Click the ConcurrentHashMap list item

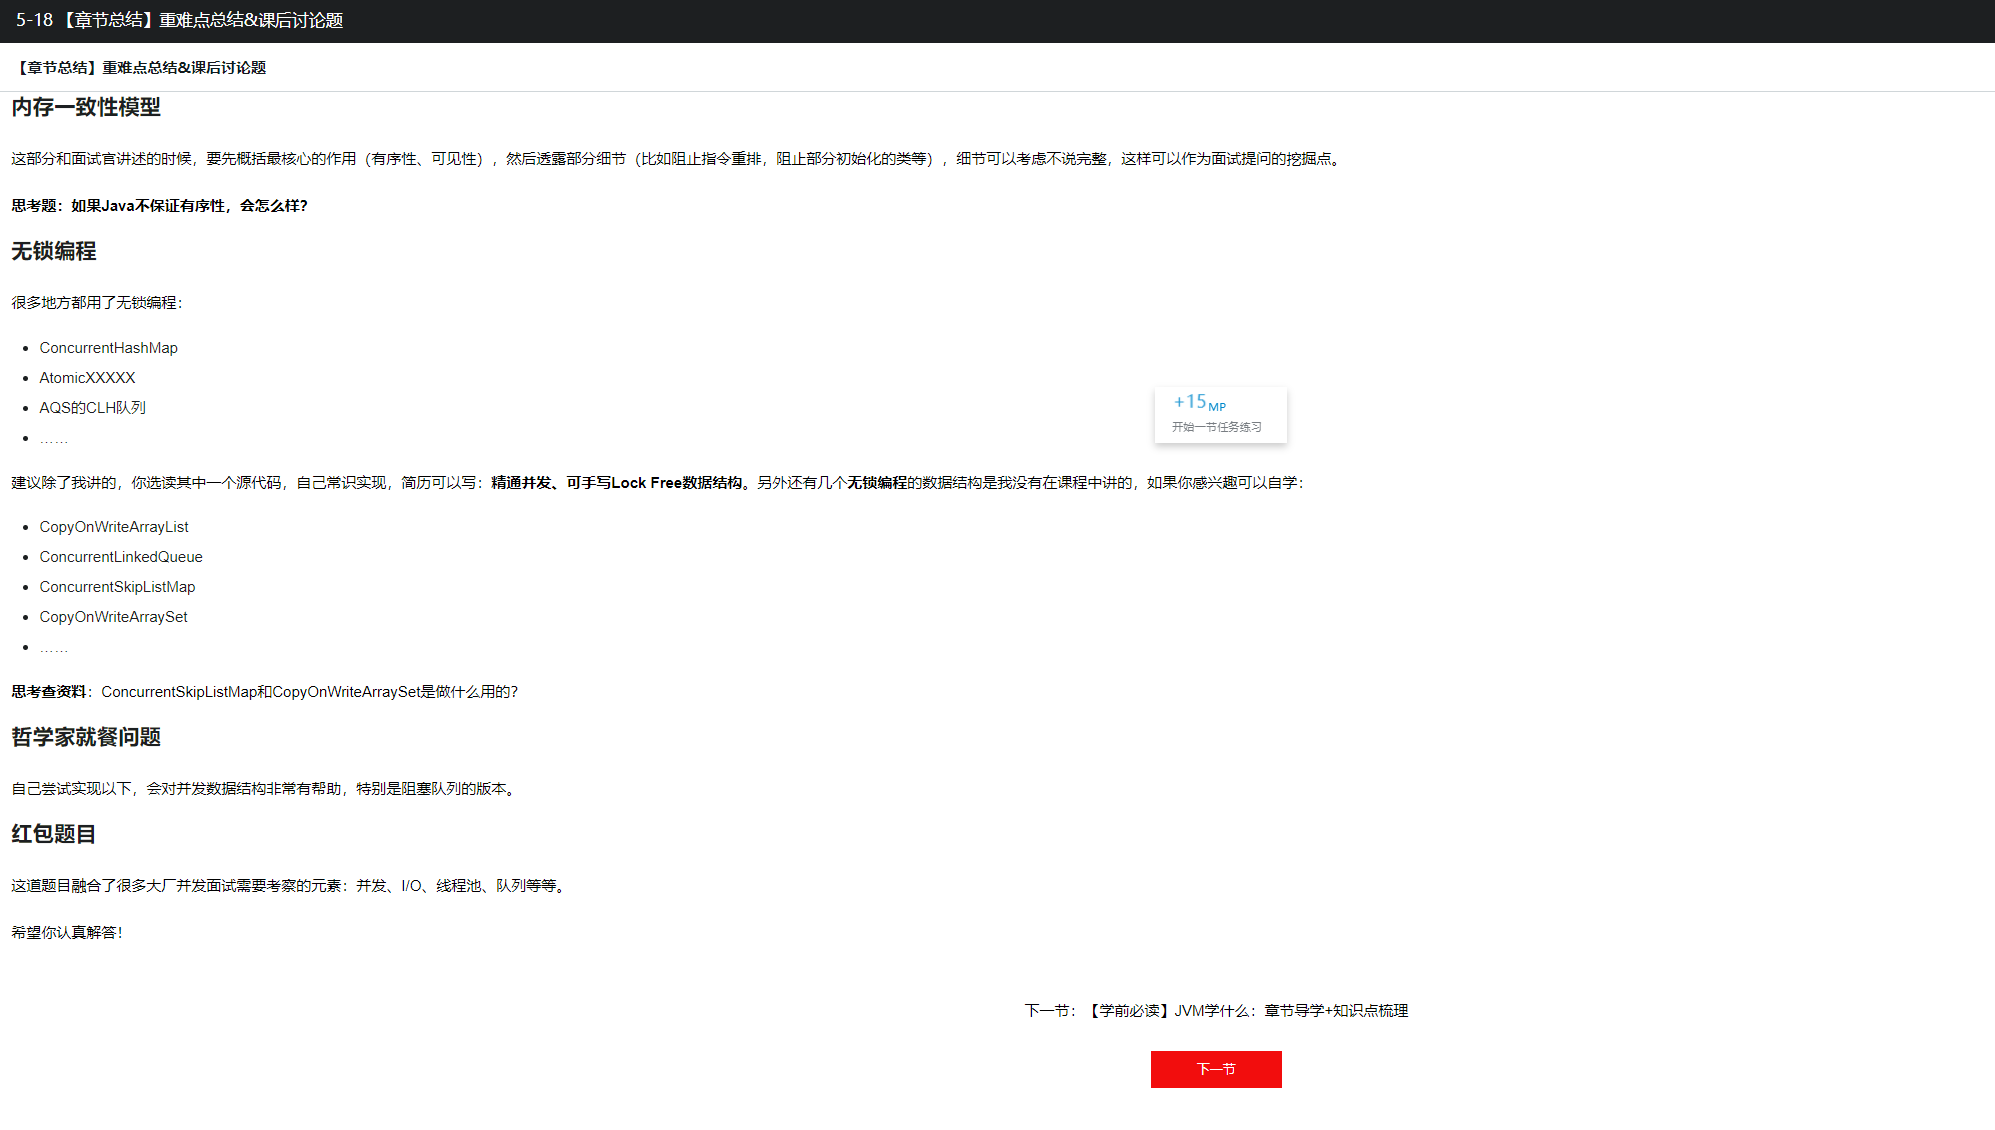click(x=108, y=348)
